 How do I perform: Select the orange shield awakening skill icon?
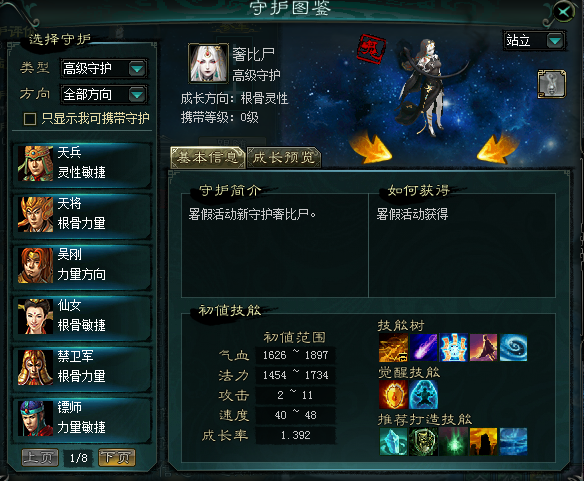[x=393, y=395]
